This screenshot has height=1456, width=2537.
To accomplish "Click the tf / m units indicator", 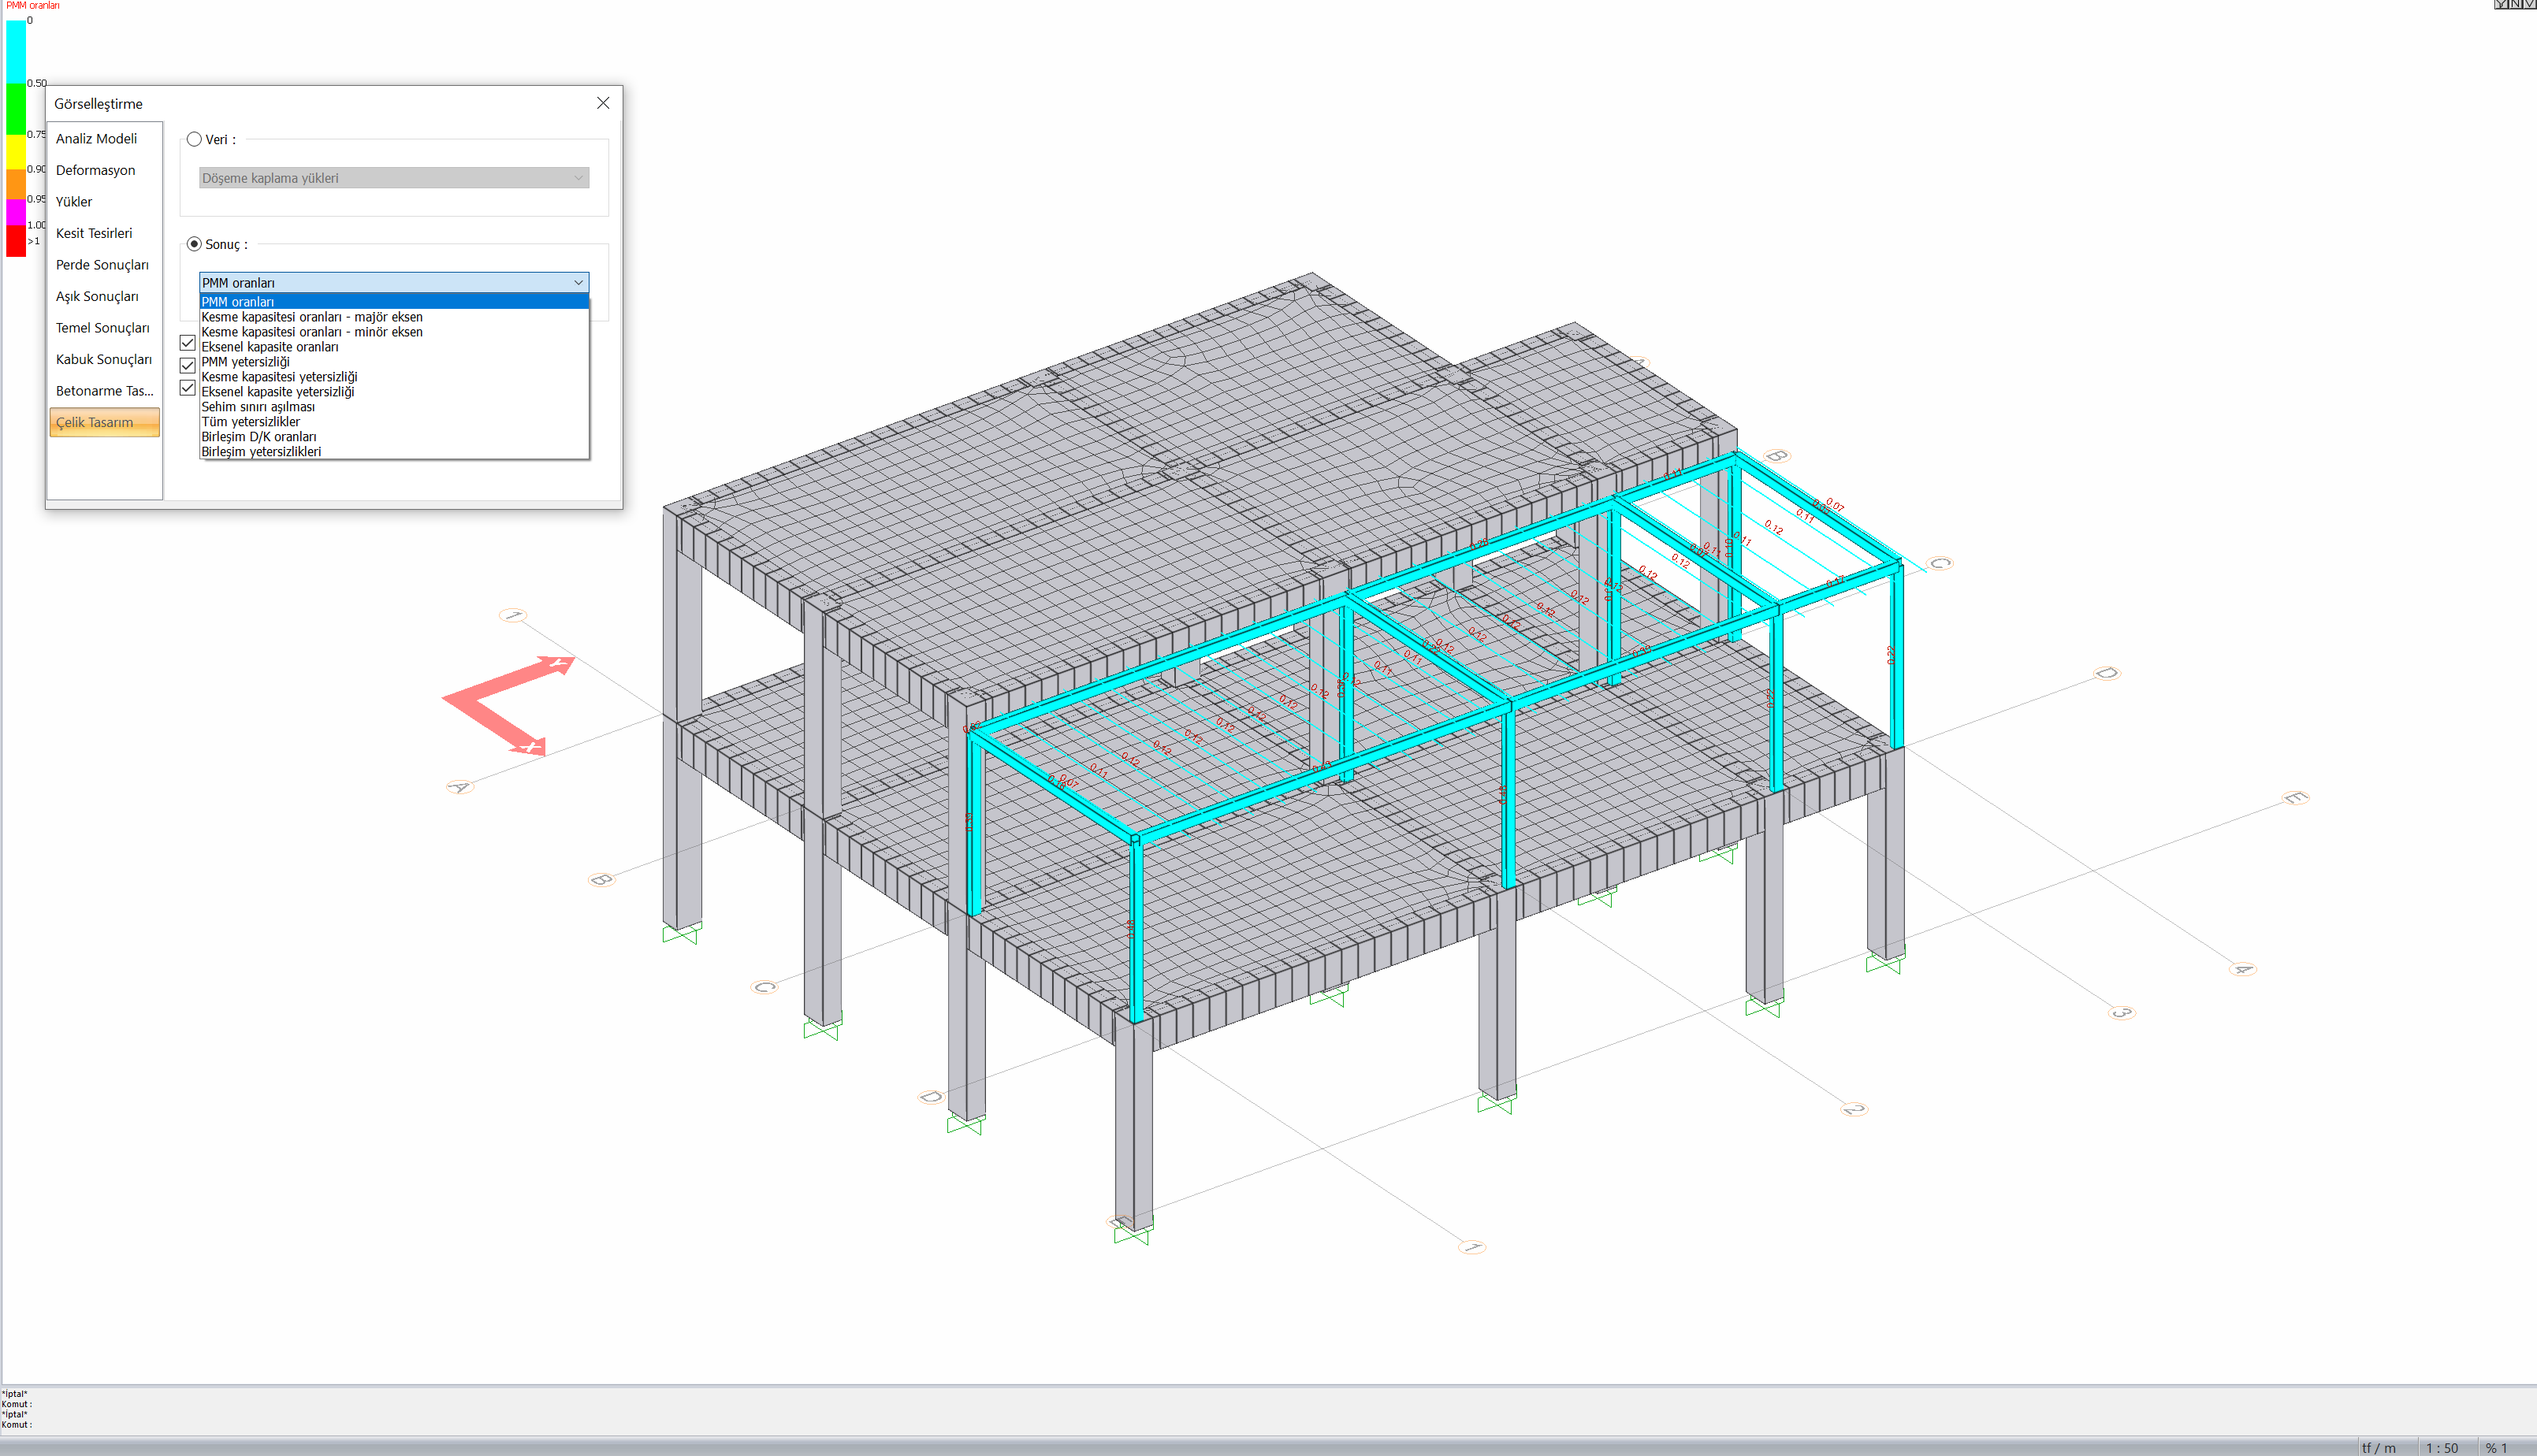I will pos(2378,1447).
